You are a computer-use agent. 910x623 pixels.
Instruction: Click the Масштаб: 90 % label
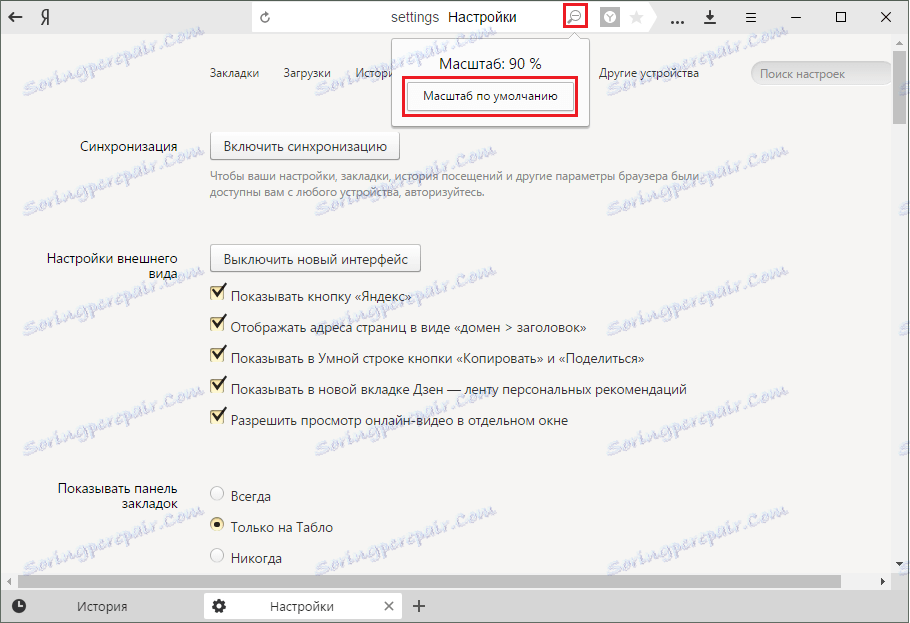coord(490,64)
